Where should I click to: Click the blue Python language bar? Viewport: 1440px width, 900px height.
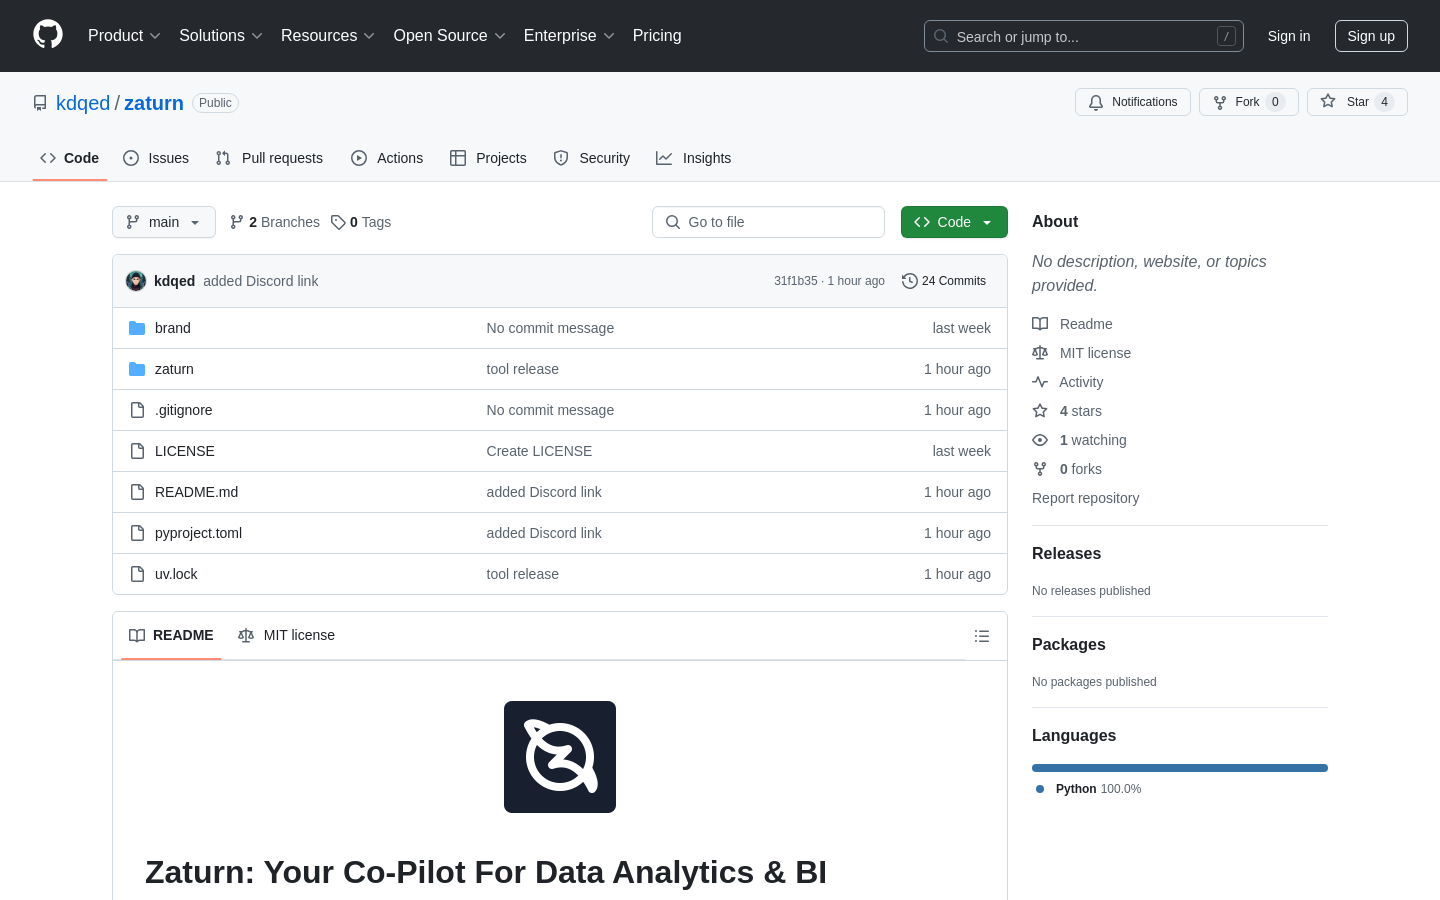[1180, 768]
